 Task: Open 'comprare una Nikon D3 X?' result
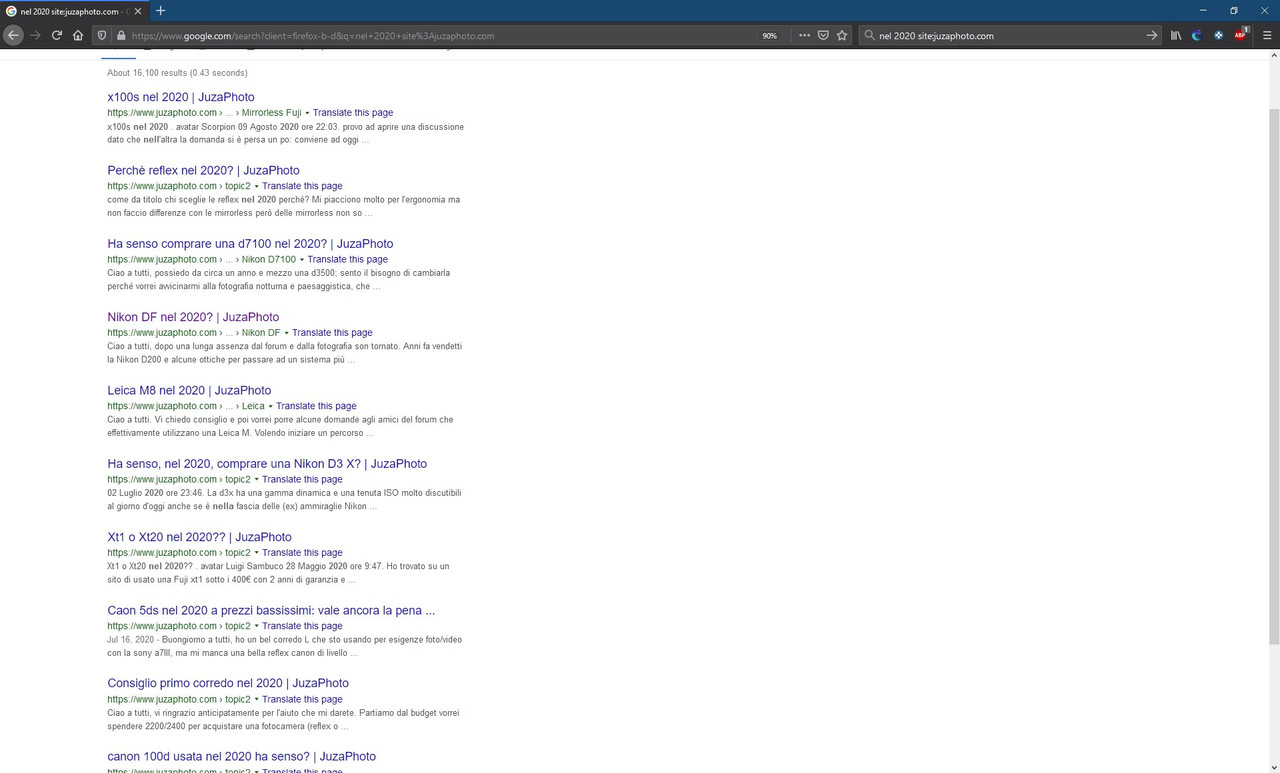[267, 464]
